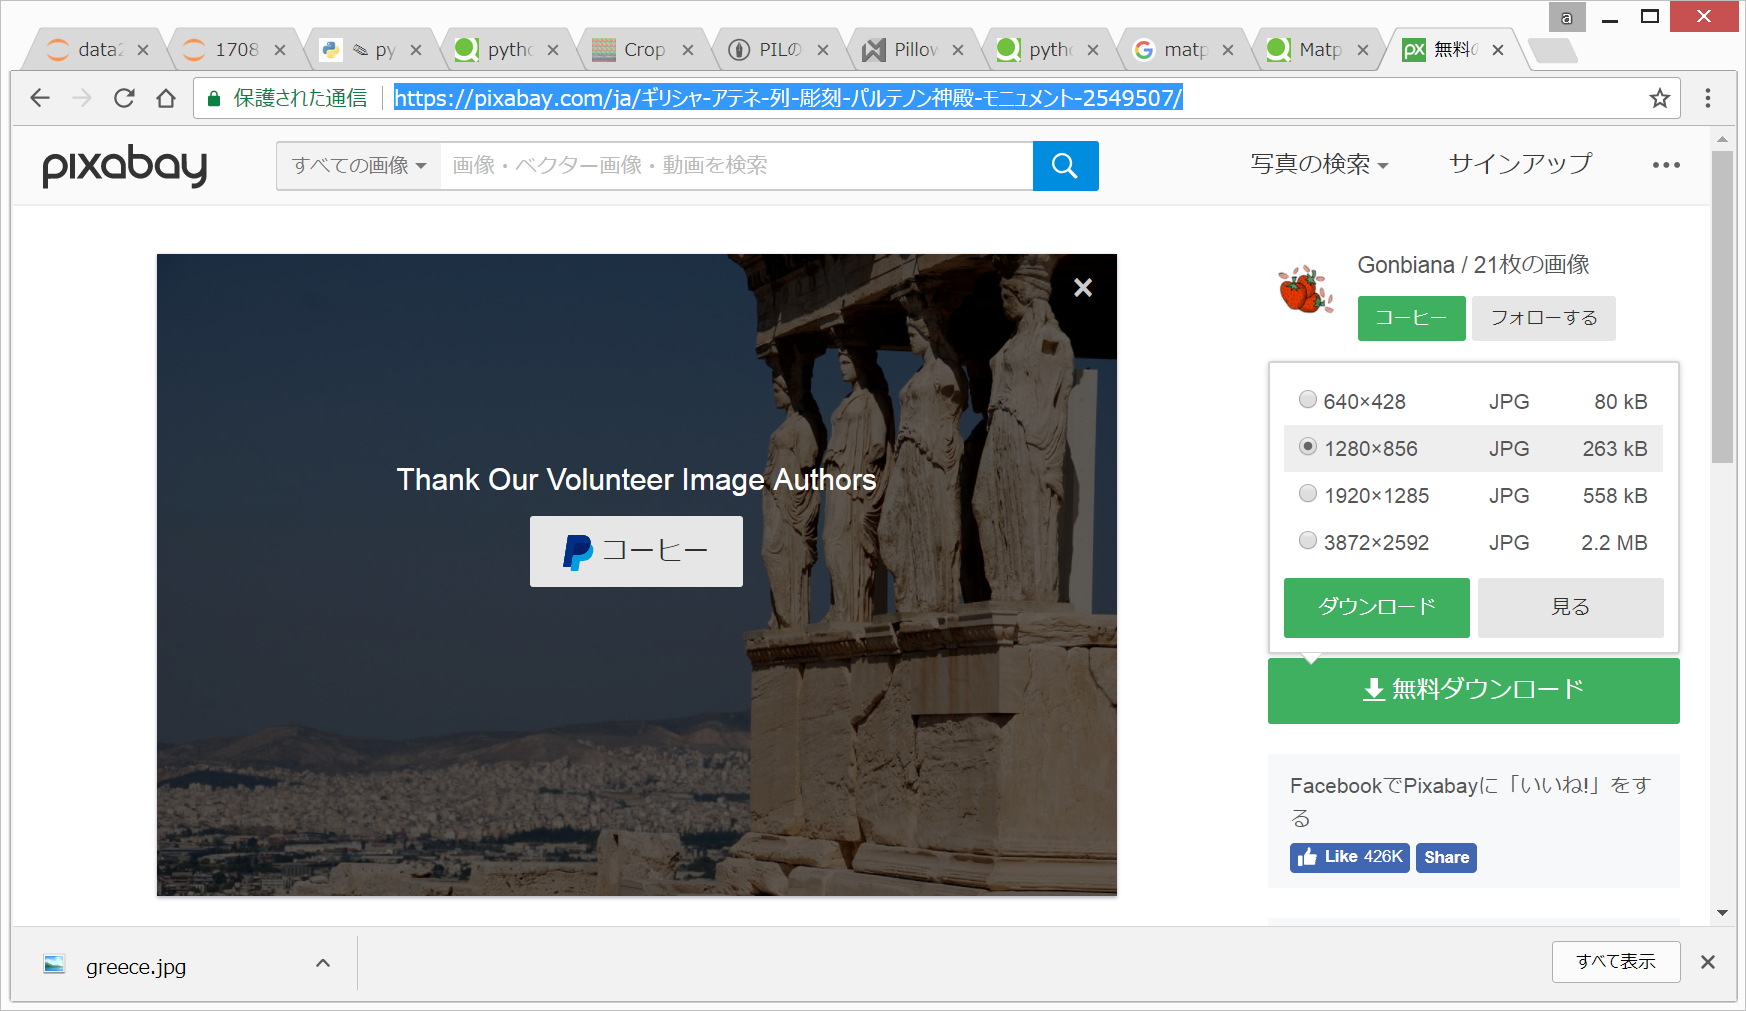Expand options for the greece.jpg download

(x=323, y=964)
